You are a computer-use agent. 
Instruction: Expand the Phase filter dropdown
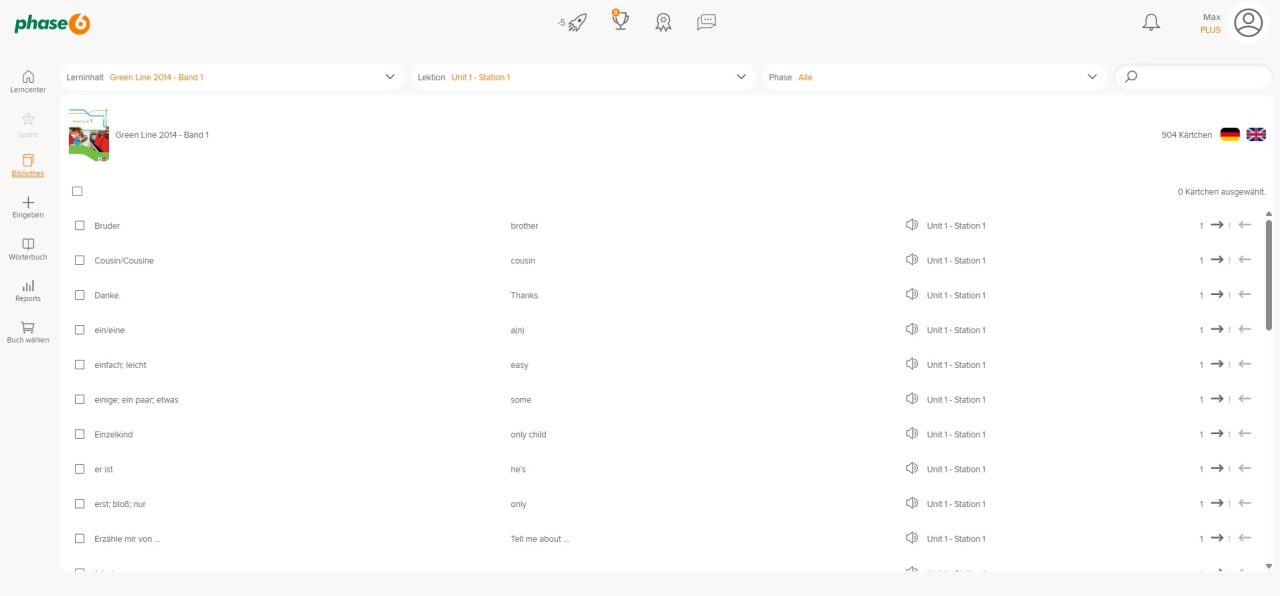click(x=1092, y=77)
